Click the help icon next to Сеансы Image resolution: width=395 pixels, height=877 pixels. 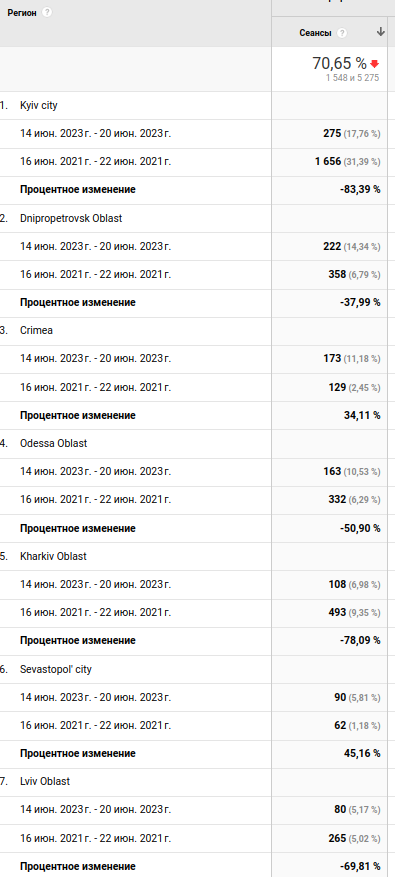(342, 33)
